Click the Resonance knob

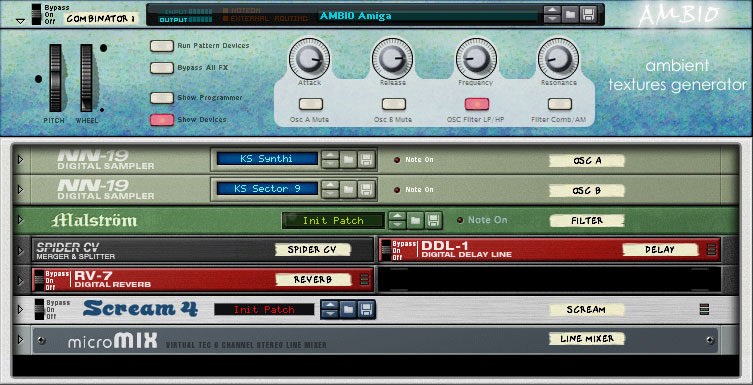coord(558,59)
